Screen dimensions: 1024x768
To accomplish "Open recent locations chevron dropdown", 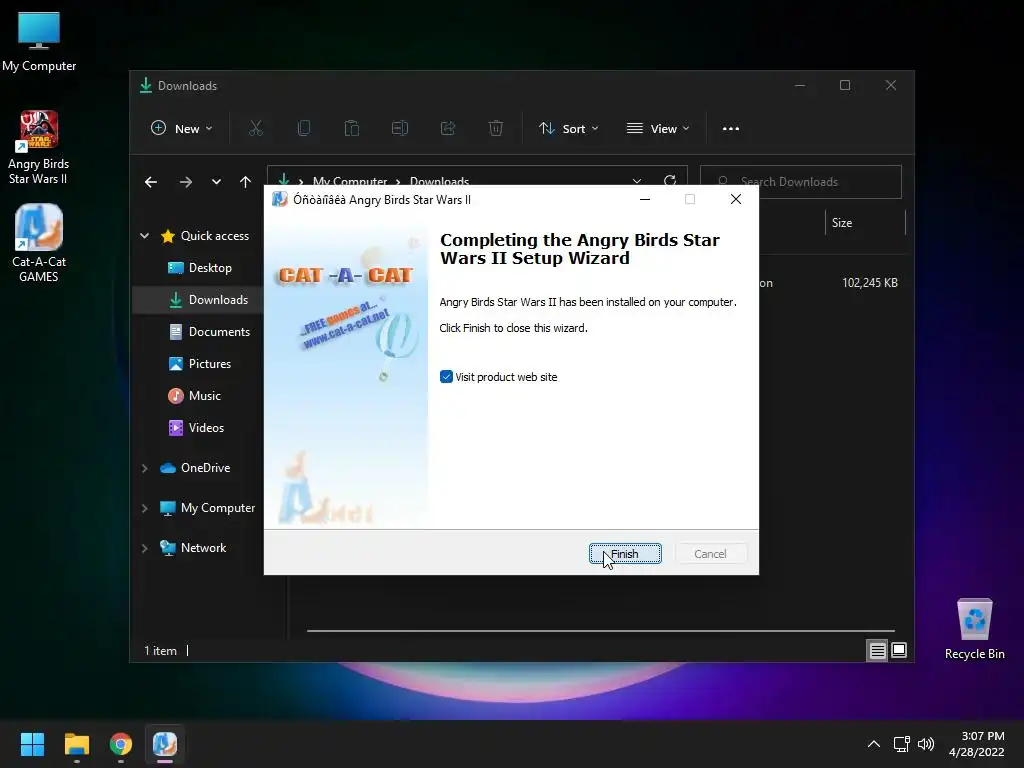I will (x=216, y=182).
